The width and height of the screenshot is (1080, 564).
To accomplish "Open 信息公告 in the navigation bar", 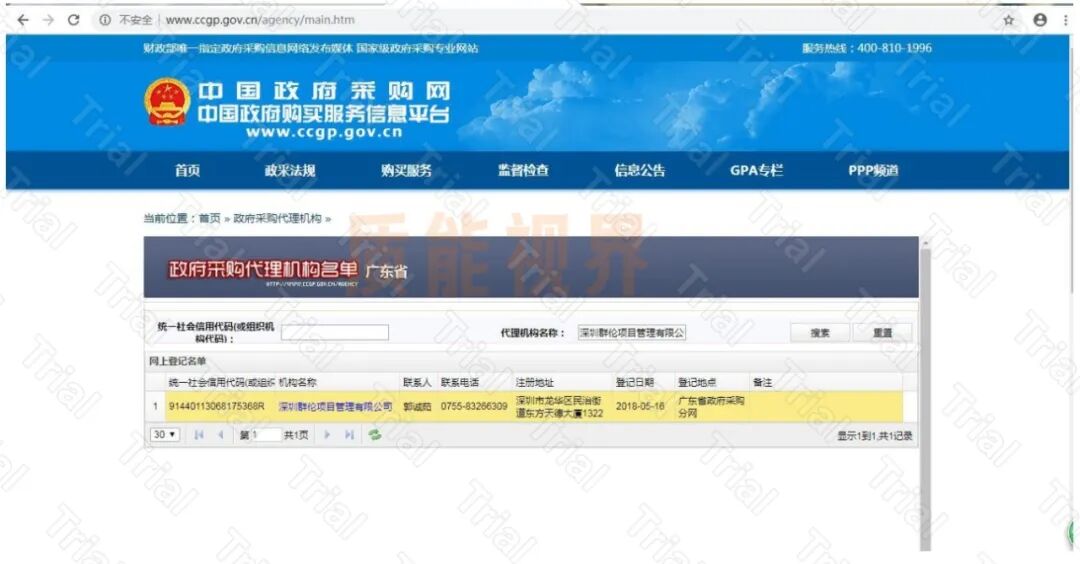I will [x=640, y=170].
